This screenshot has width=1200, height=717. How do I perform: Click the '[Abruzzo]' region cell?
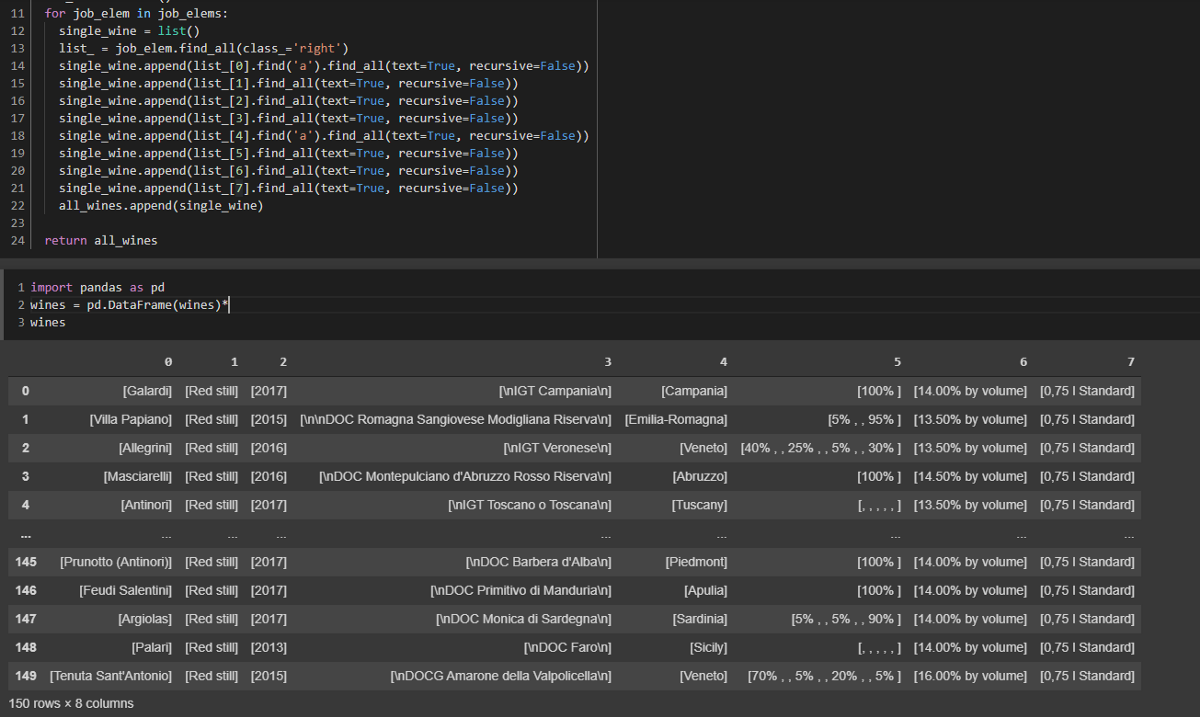(x=700, y=476)
